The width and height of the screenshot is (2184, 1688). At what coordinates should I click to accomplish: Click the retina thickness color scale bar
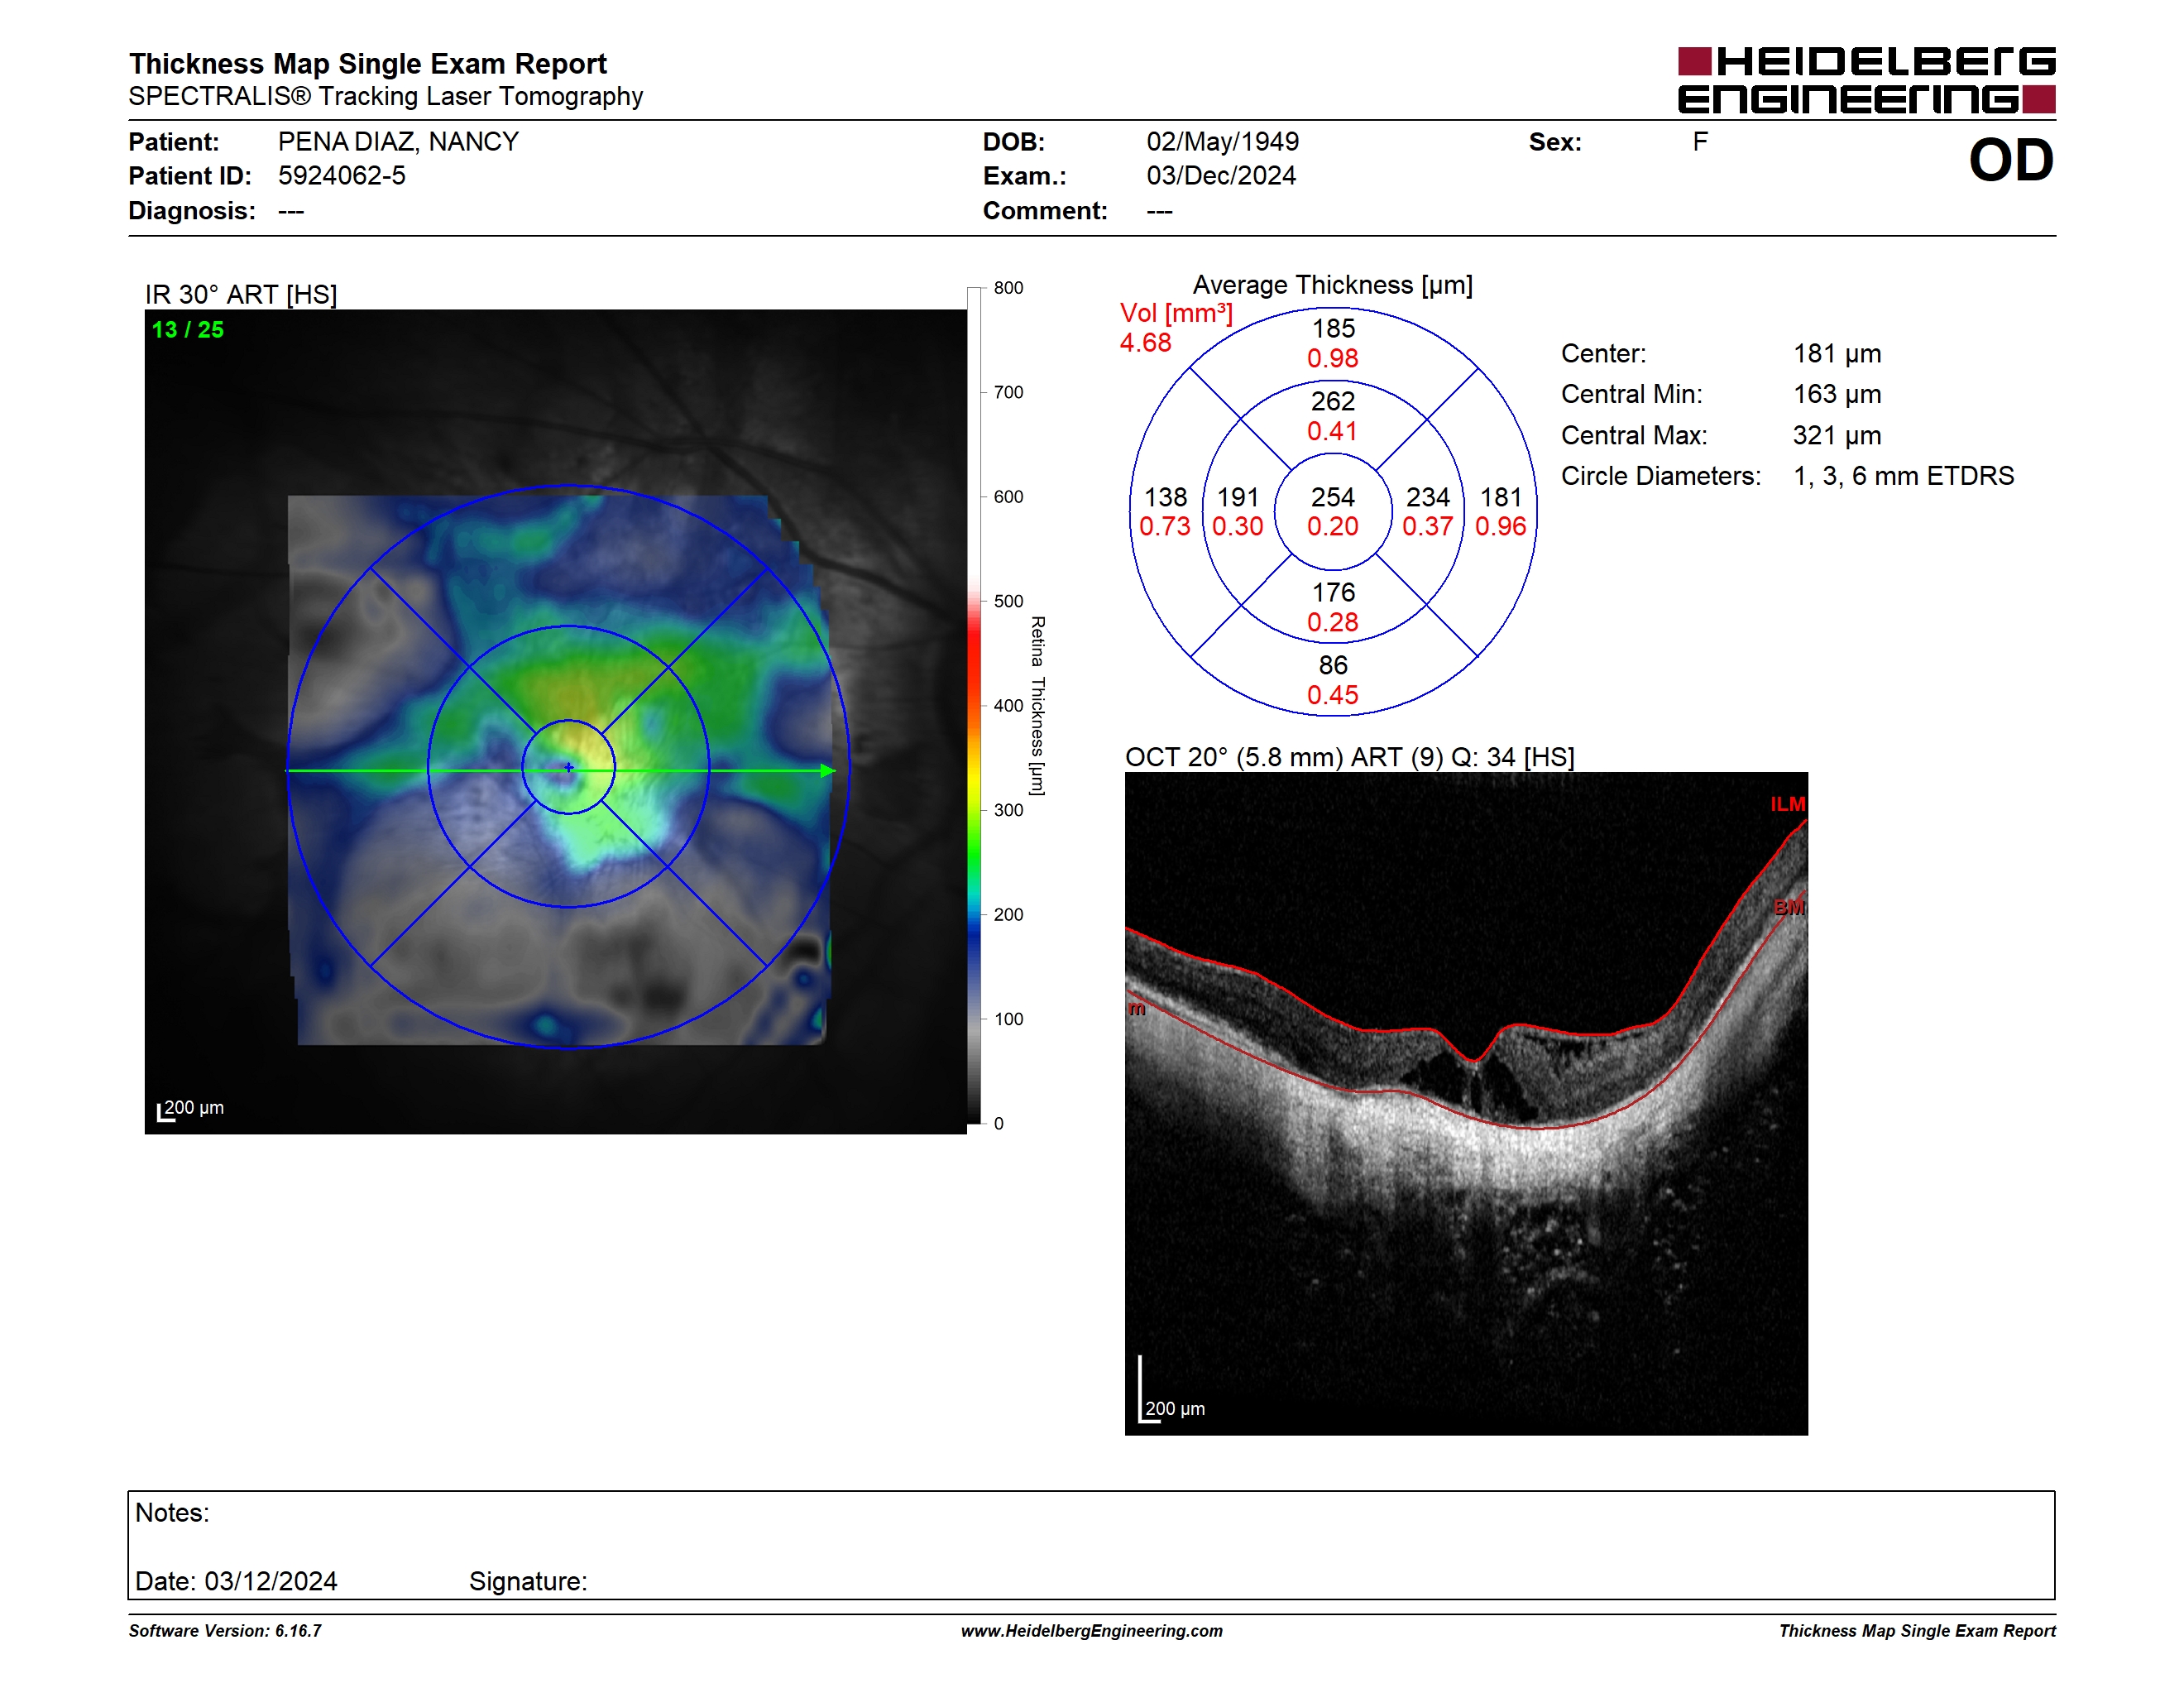[974, 706]
